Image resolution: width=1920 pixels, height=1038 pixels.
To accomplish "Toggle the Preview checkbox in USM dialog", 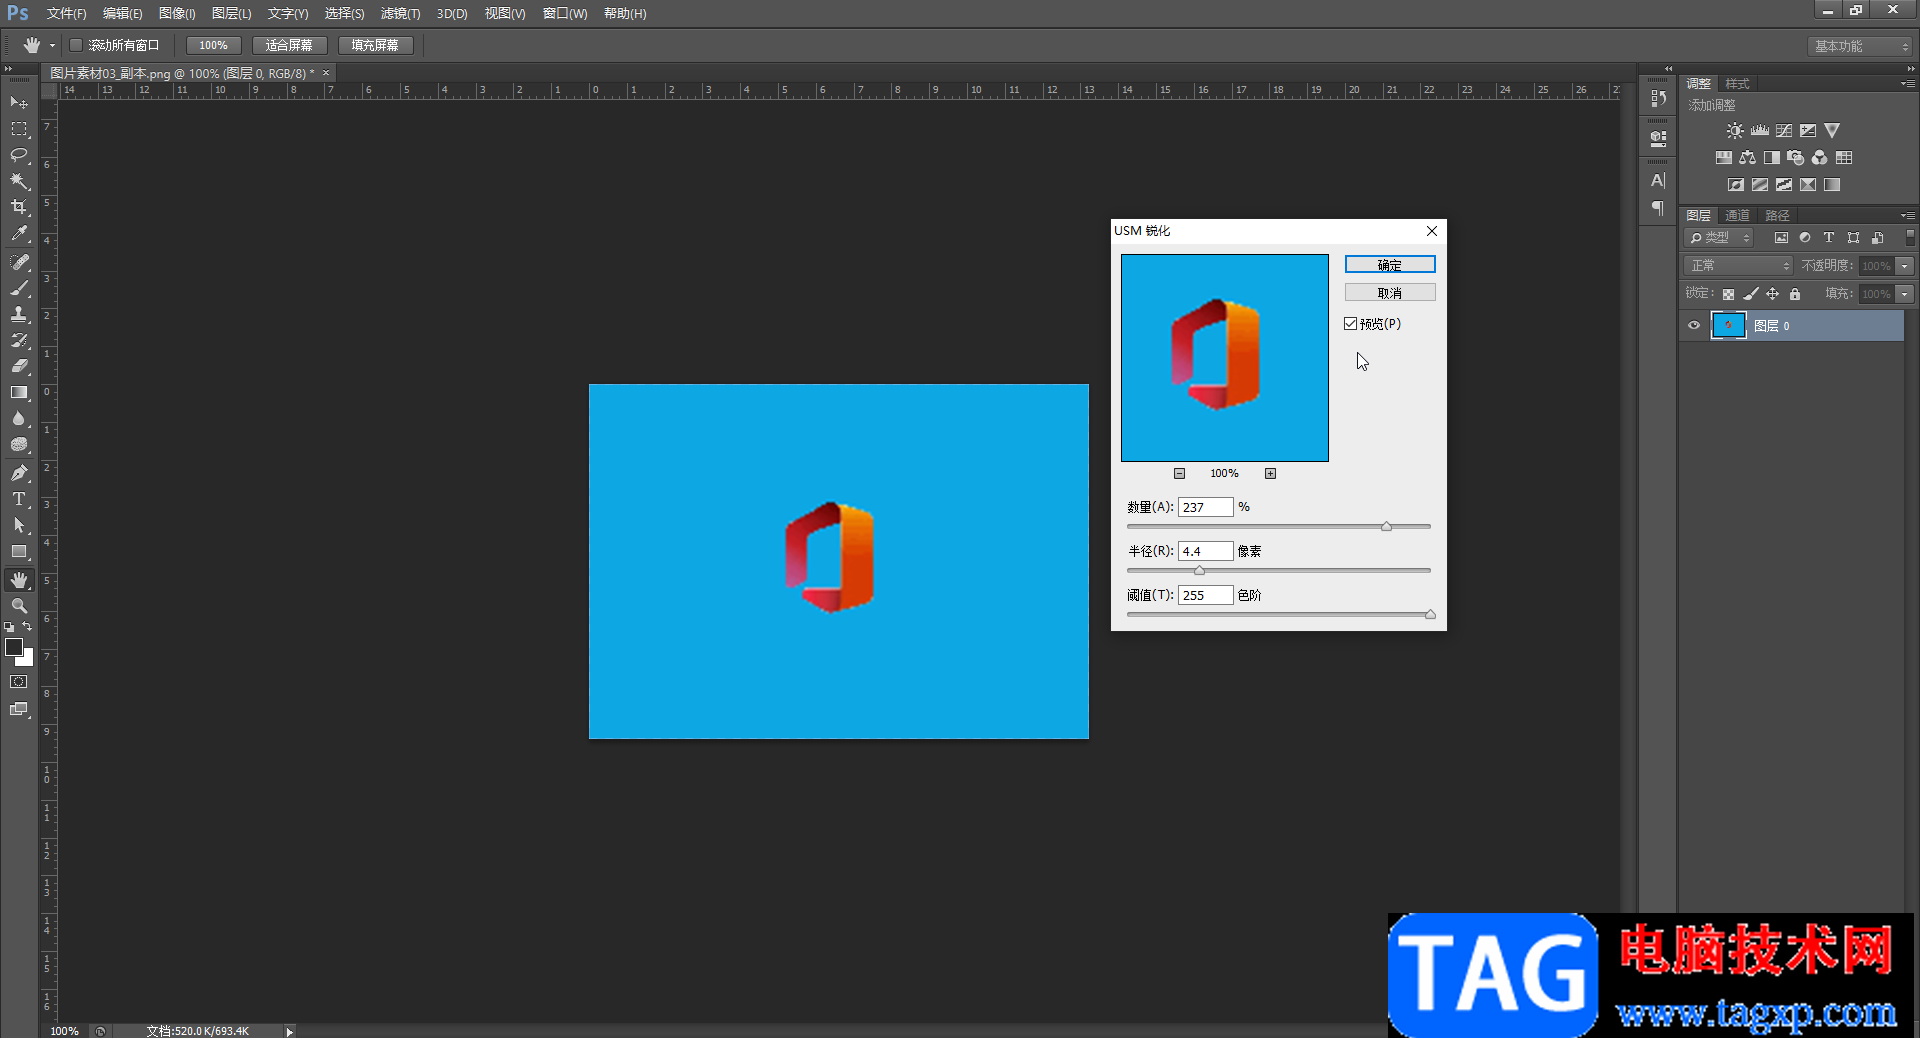I will coord(1351,324).
